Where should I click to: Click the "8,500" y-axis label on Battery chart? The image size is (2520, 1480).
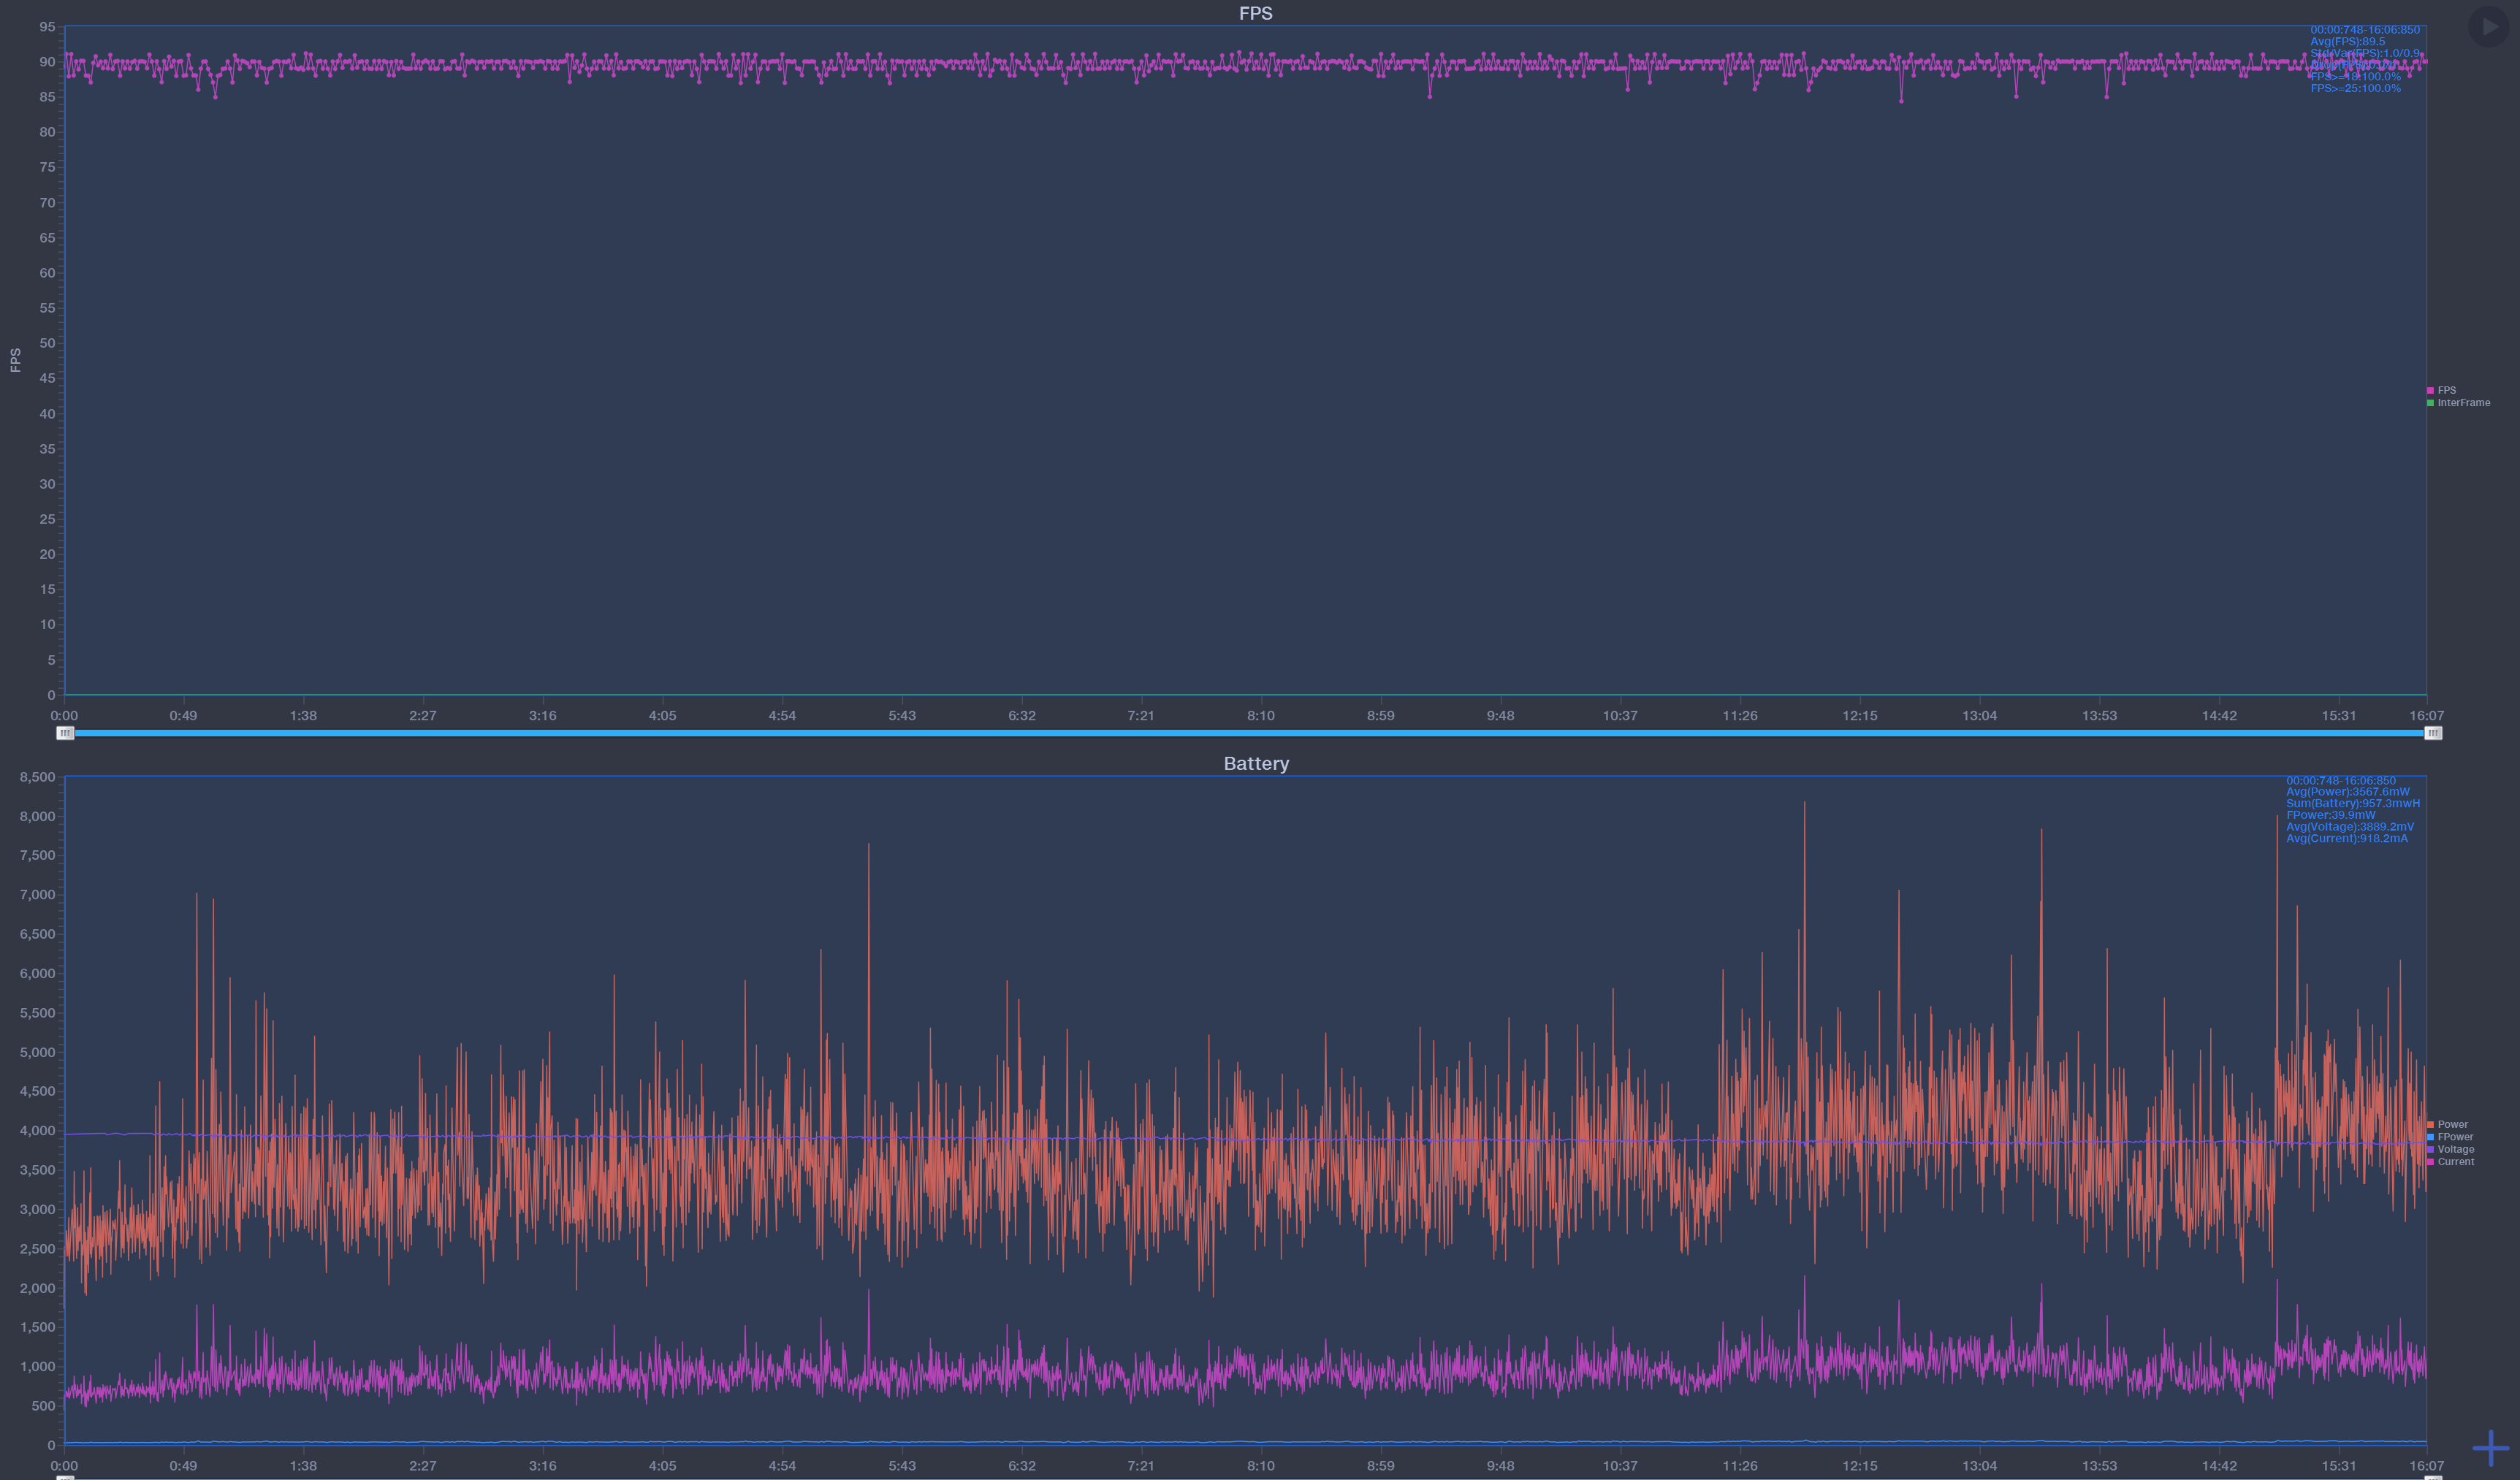37,777
